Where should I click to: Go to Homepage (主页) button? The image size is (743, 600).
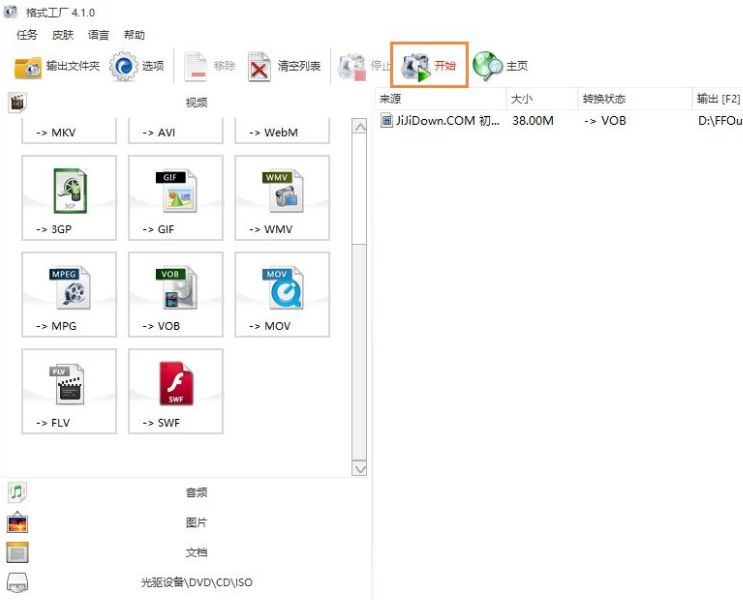coord(501,67)
